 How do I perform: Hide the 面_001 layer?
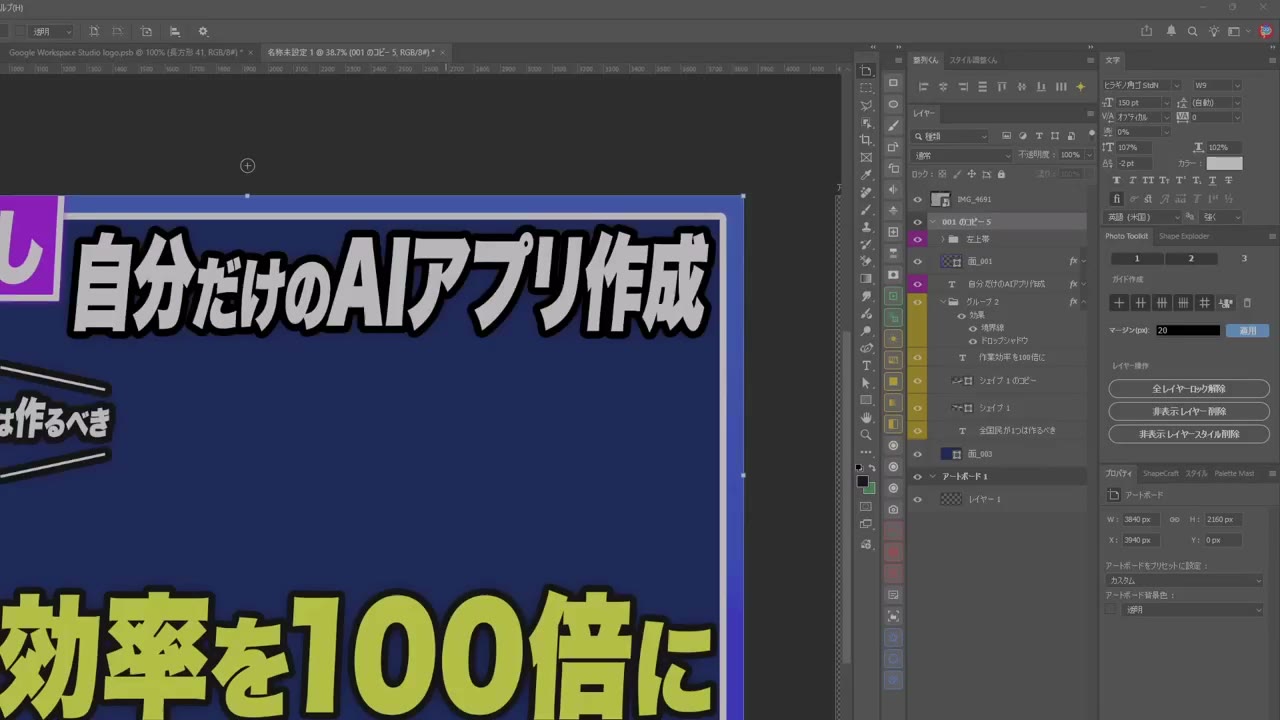tap(917, 262)
